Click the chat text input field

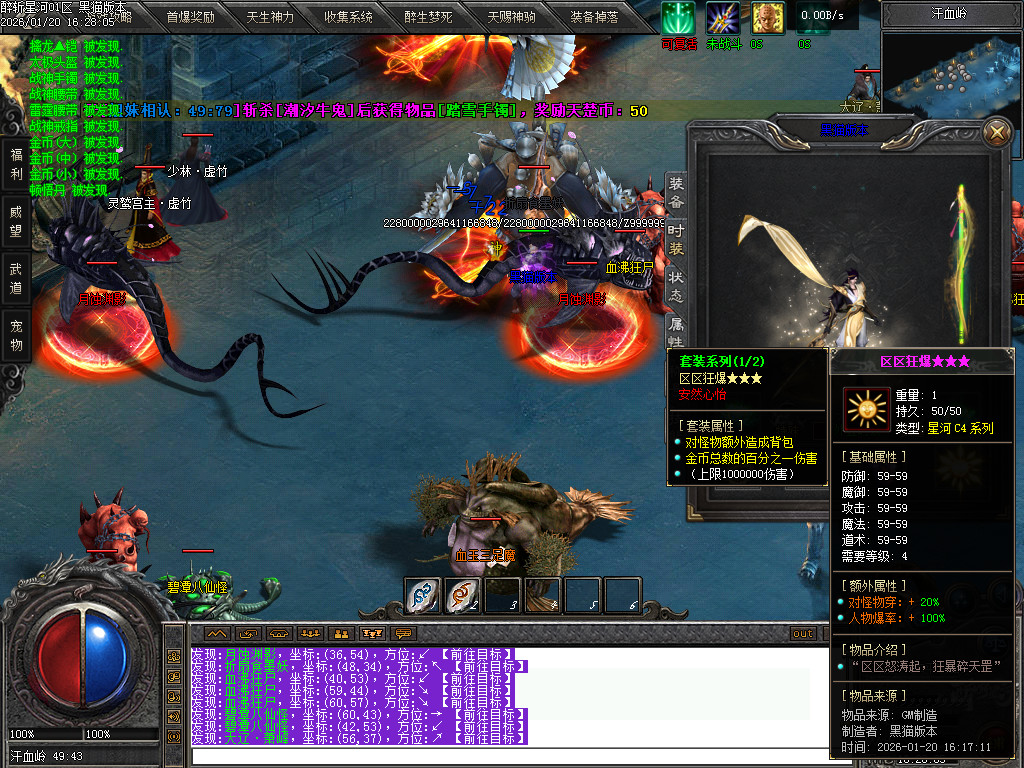click(500, 756)
